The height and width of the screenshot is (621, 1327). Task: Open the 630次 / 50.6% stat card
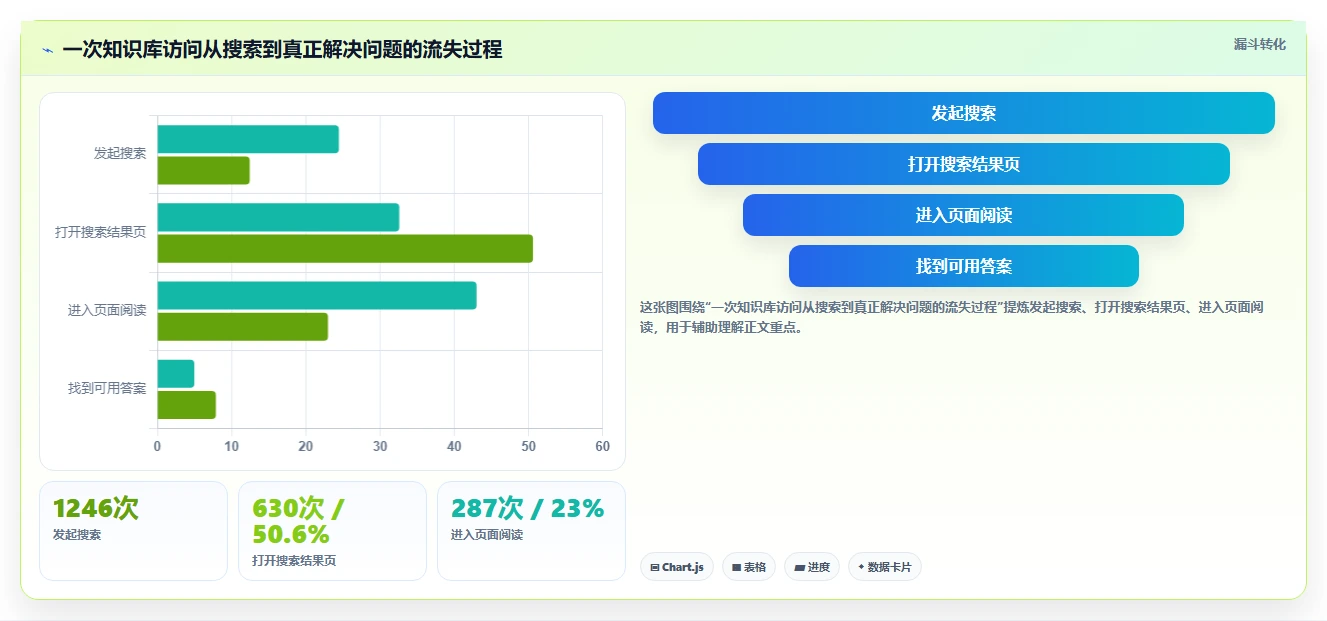pyautogui.click(x=332, y=531)
